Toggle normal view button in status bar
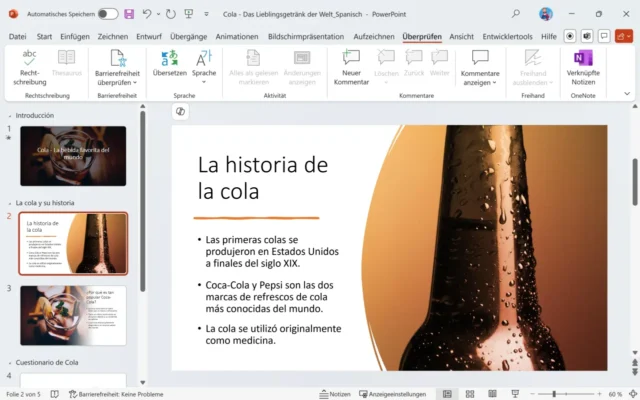The image size is (640, 400). click(447, 394)
